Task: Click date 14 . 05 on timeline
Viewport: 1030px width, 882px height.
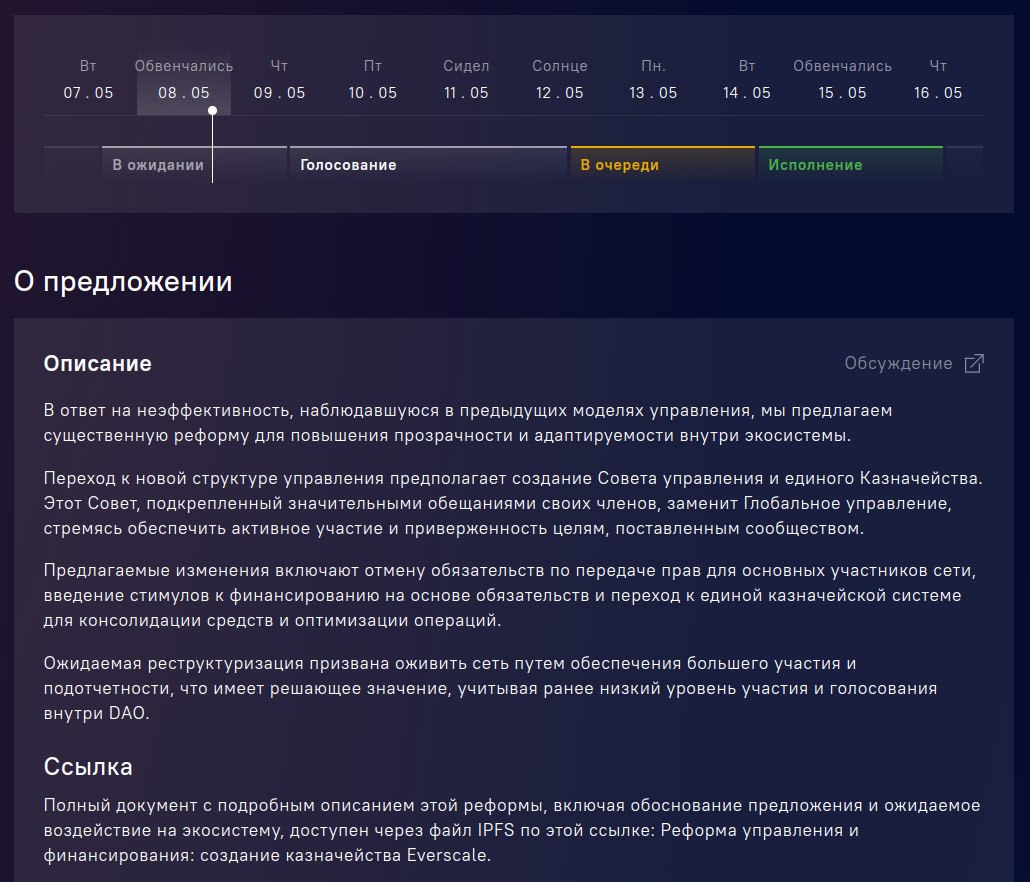Action: pos(747,93)
